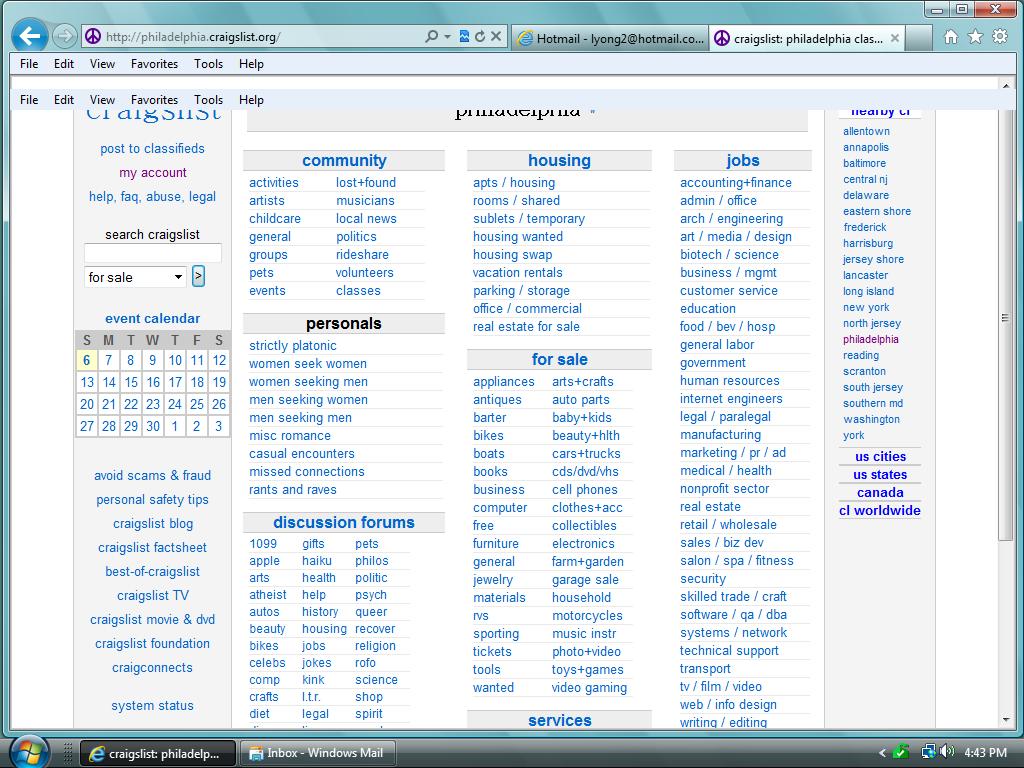Go back using the browser back arrow
The width and height of the screenshot is (1024, 768).
pyautogui.click(x=29, y=36)
